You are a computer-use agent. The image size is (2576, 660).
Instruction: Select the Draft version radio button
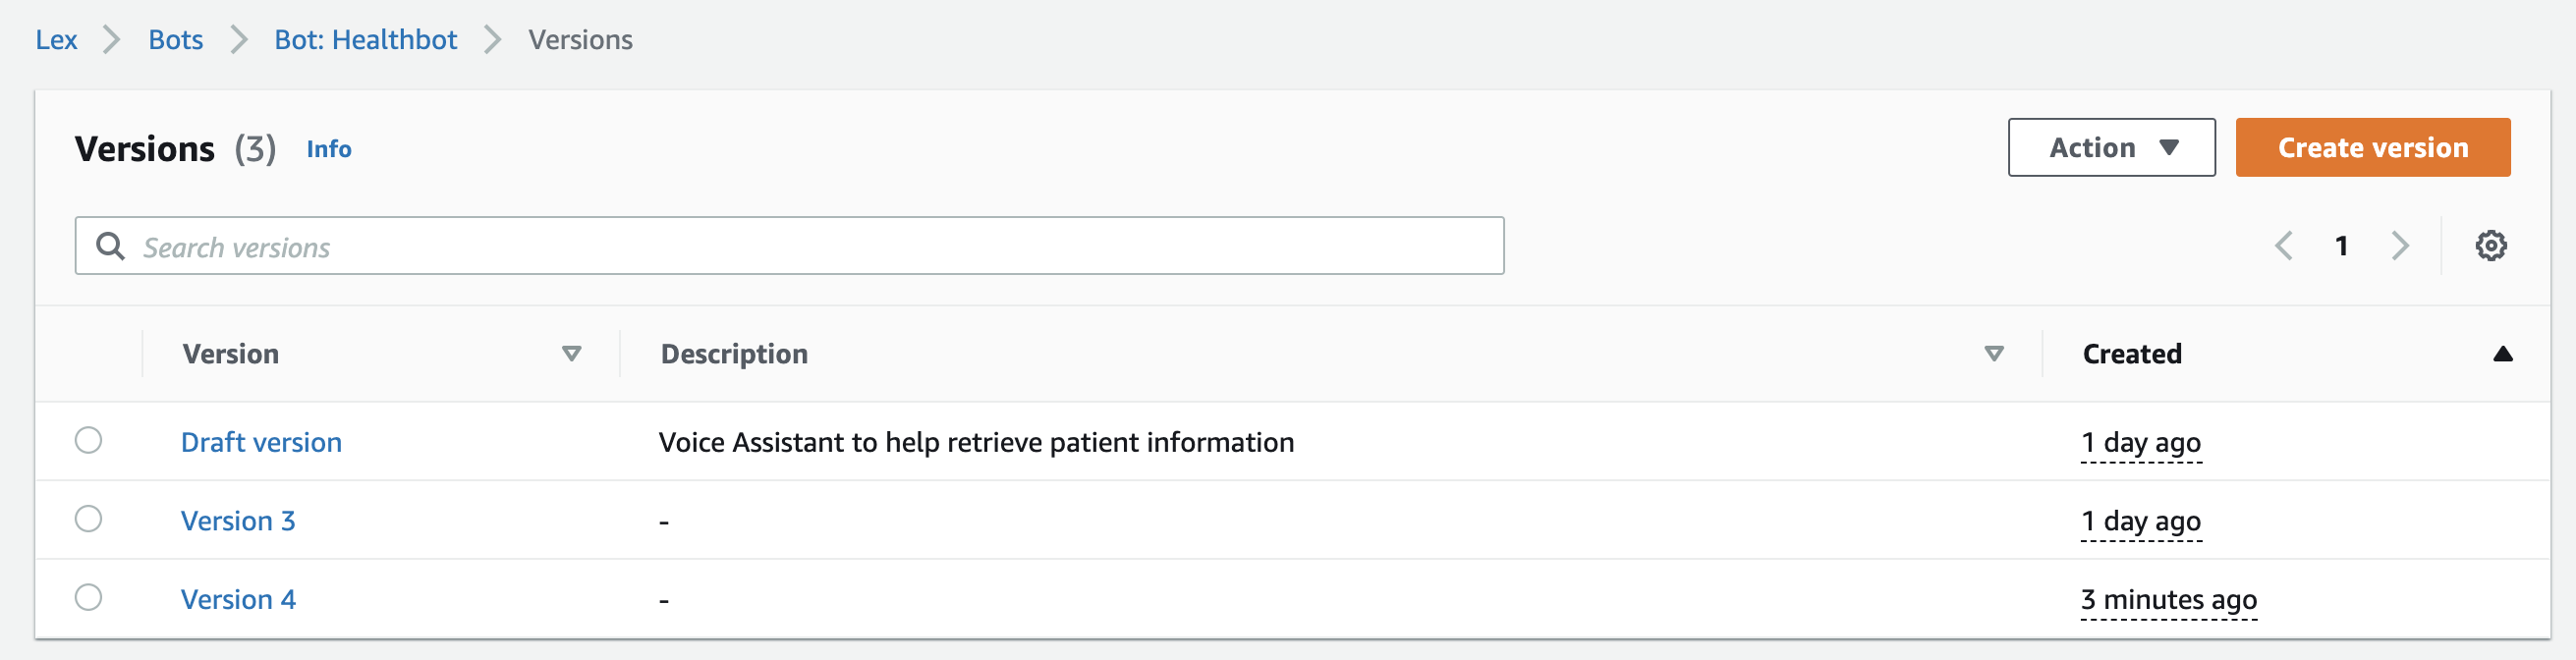click(x=89, y=441)
